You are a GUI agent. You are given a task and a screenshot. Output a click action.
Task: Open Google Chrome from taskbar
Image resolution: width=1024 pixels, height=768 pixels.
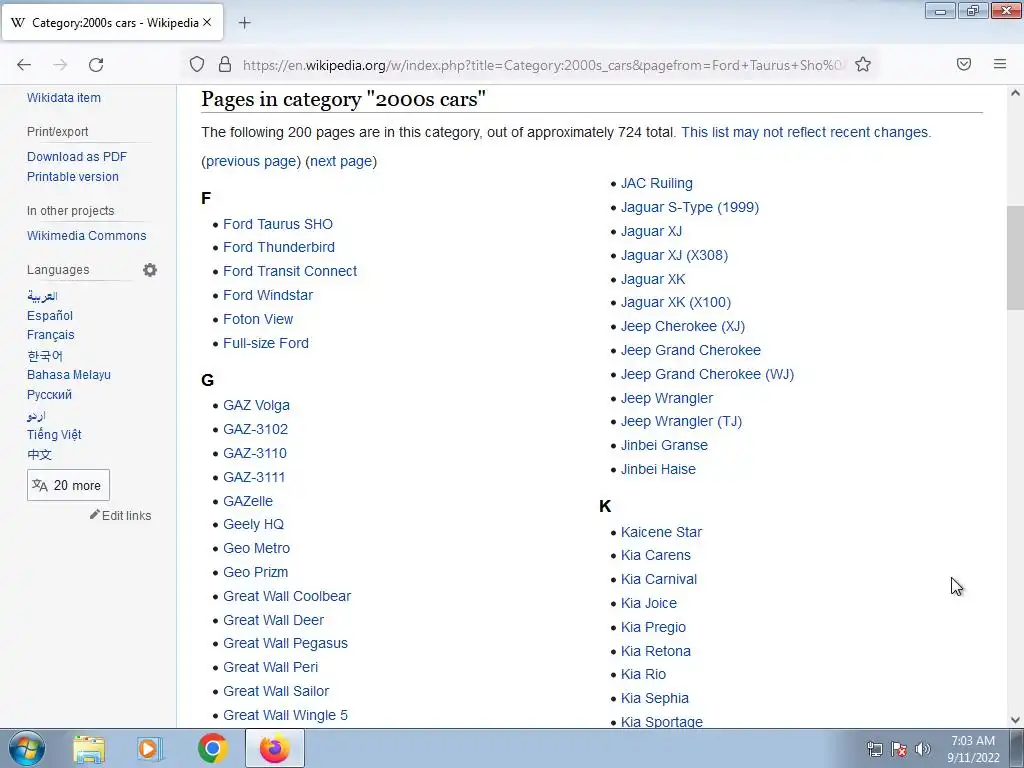pyautogui.click(x=212, y=748)
